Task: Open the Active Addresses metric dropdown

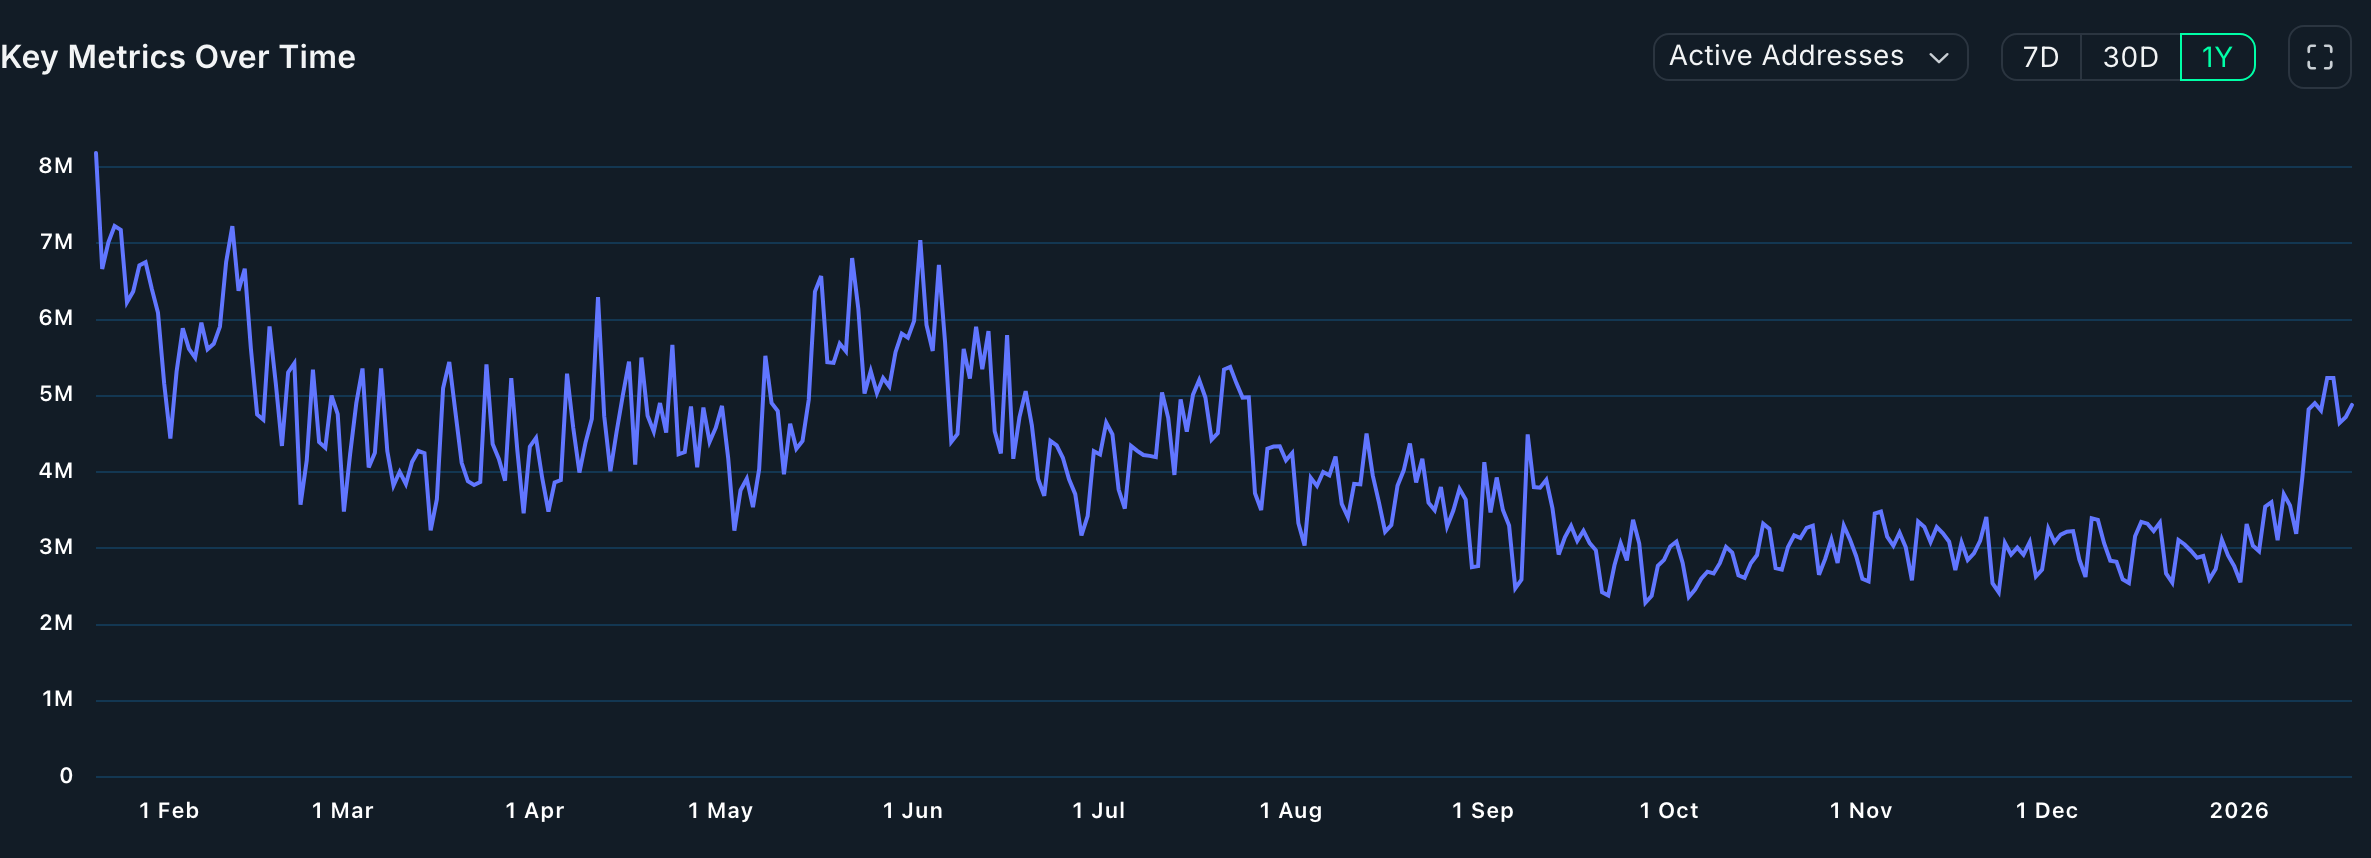Action: (1810, 57)
